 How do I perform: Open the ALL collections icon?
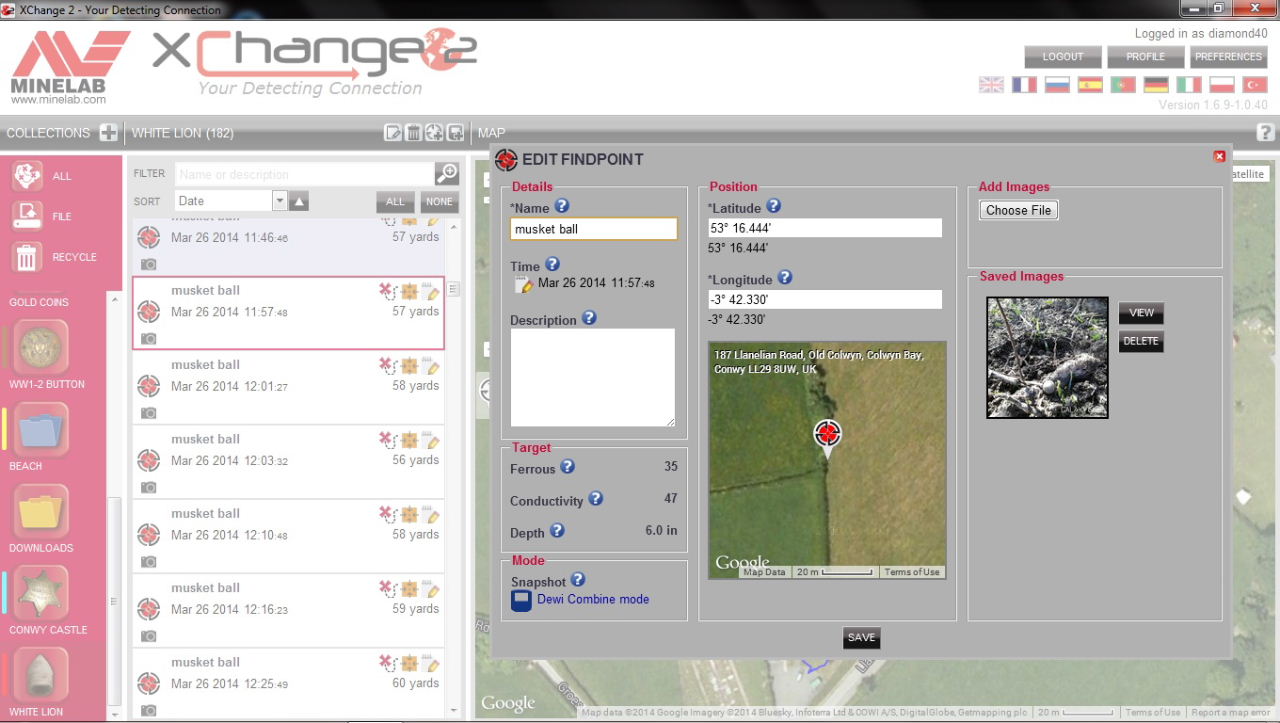pyautogui.click(x=27, y=176)
